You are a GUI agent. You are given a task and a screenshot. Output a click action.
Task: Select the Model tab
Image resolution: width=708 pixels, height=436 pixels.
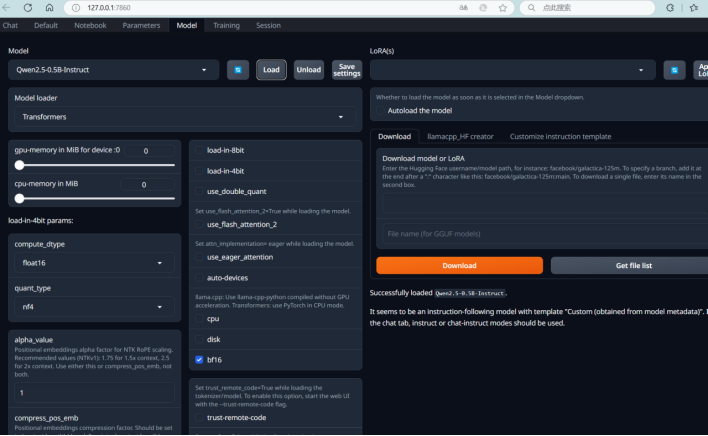point(186,25)
